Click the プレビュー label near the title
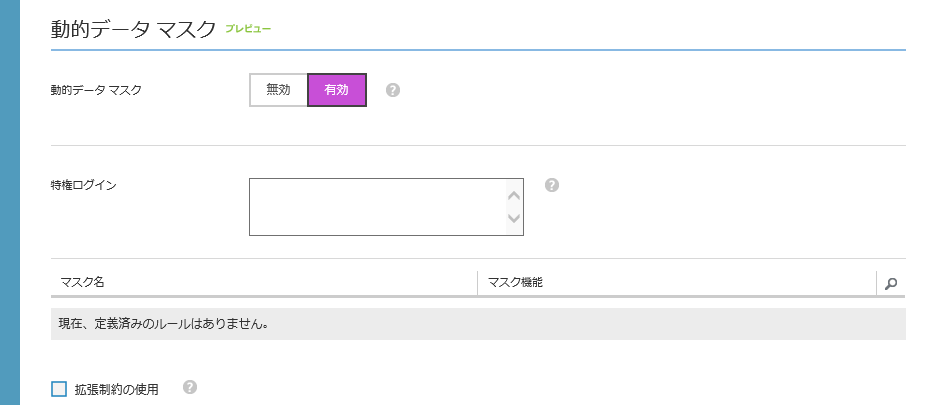Image resolution: width=939 pixels, height=405 pixels. click(248, 29)
